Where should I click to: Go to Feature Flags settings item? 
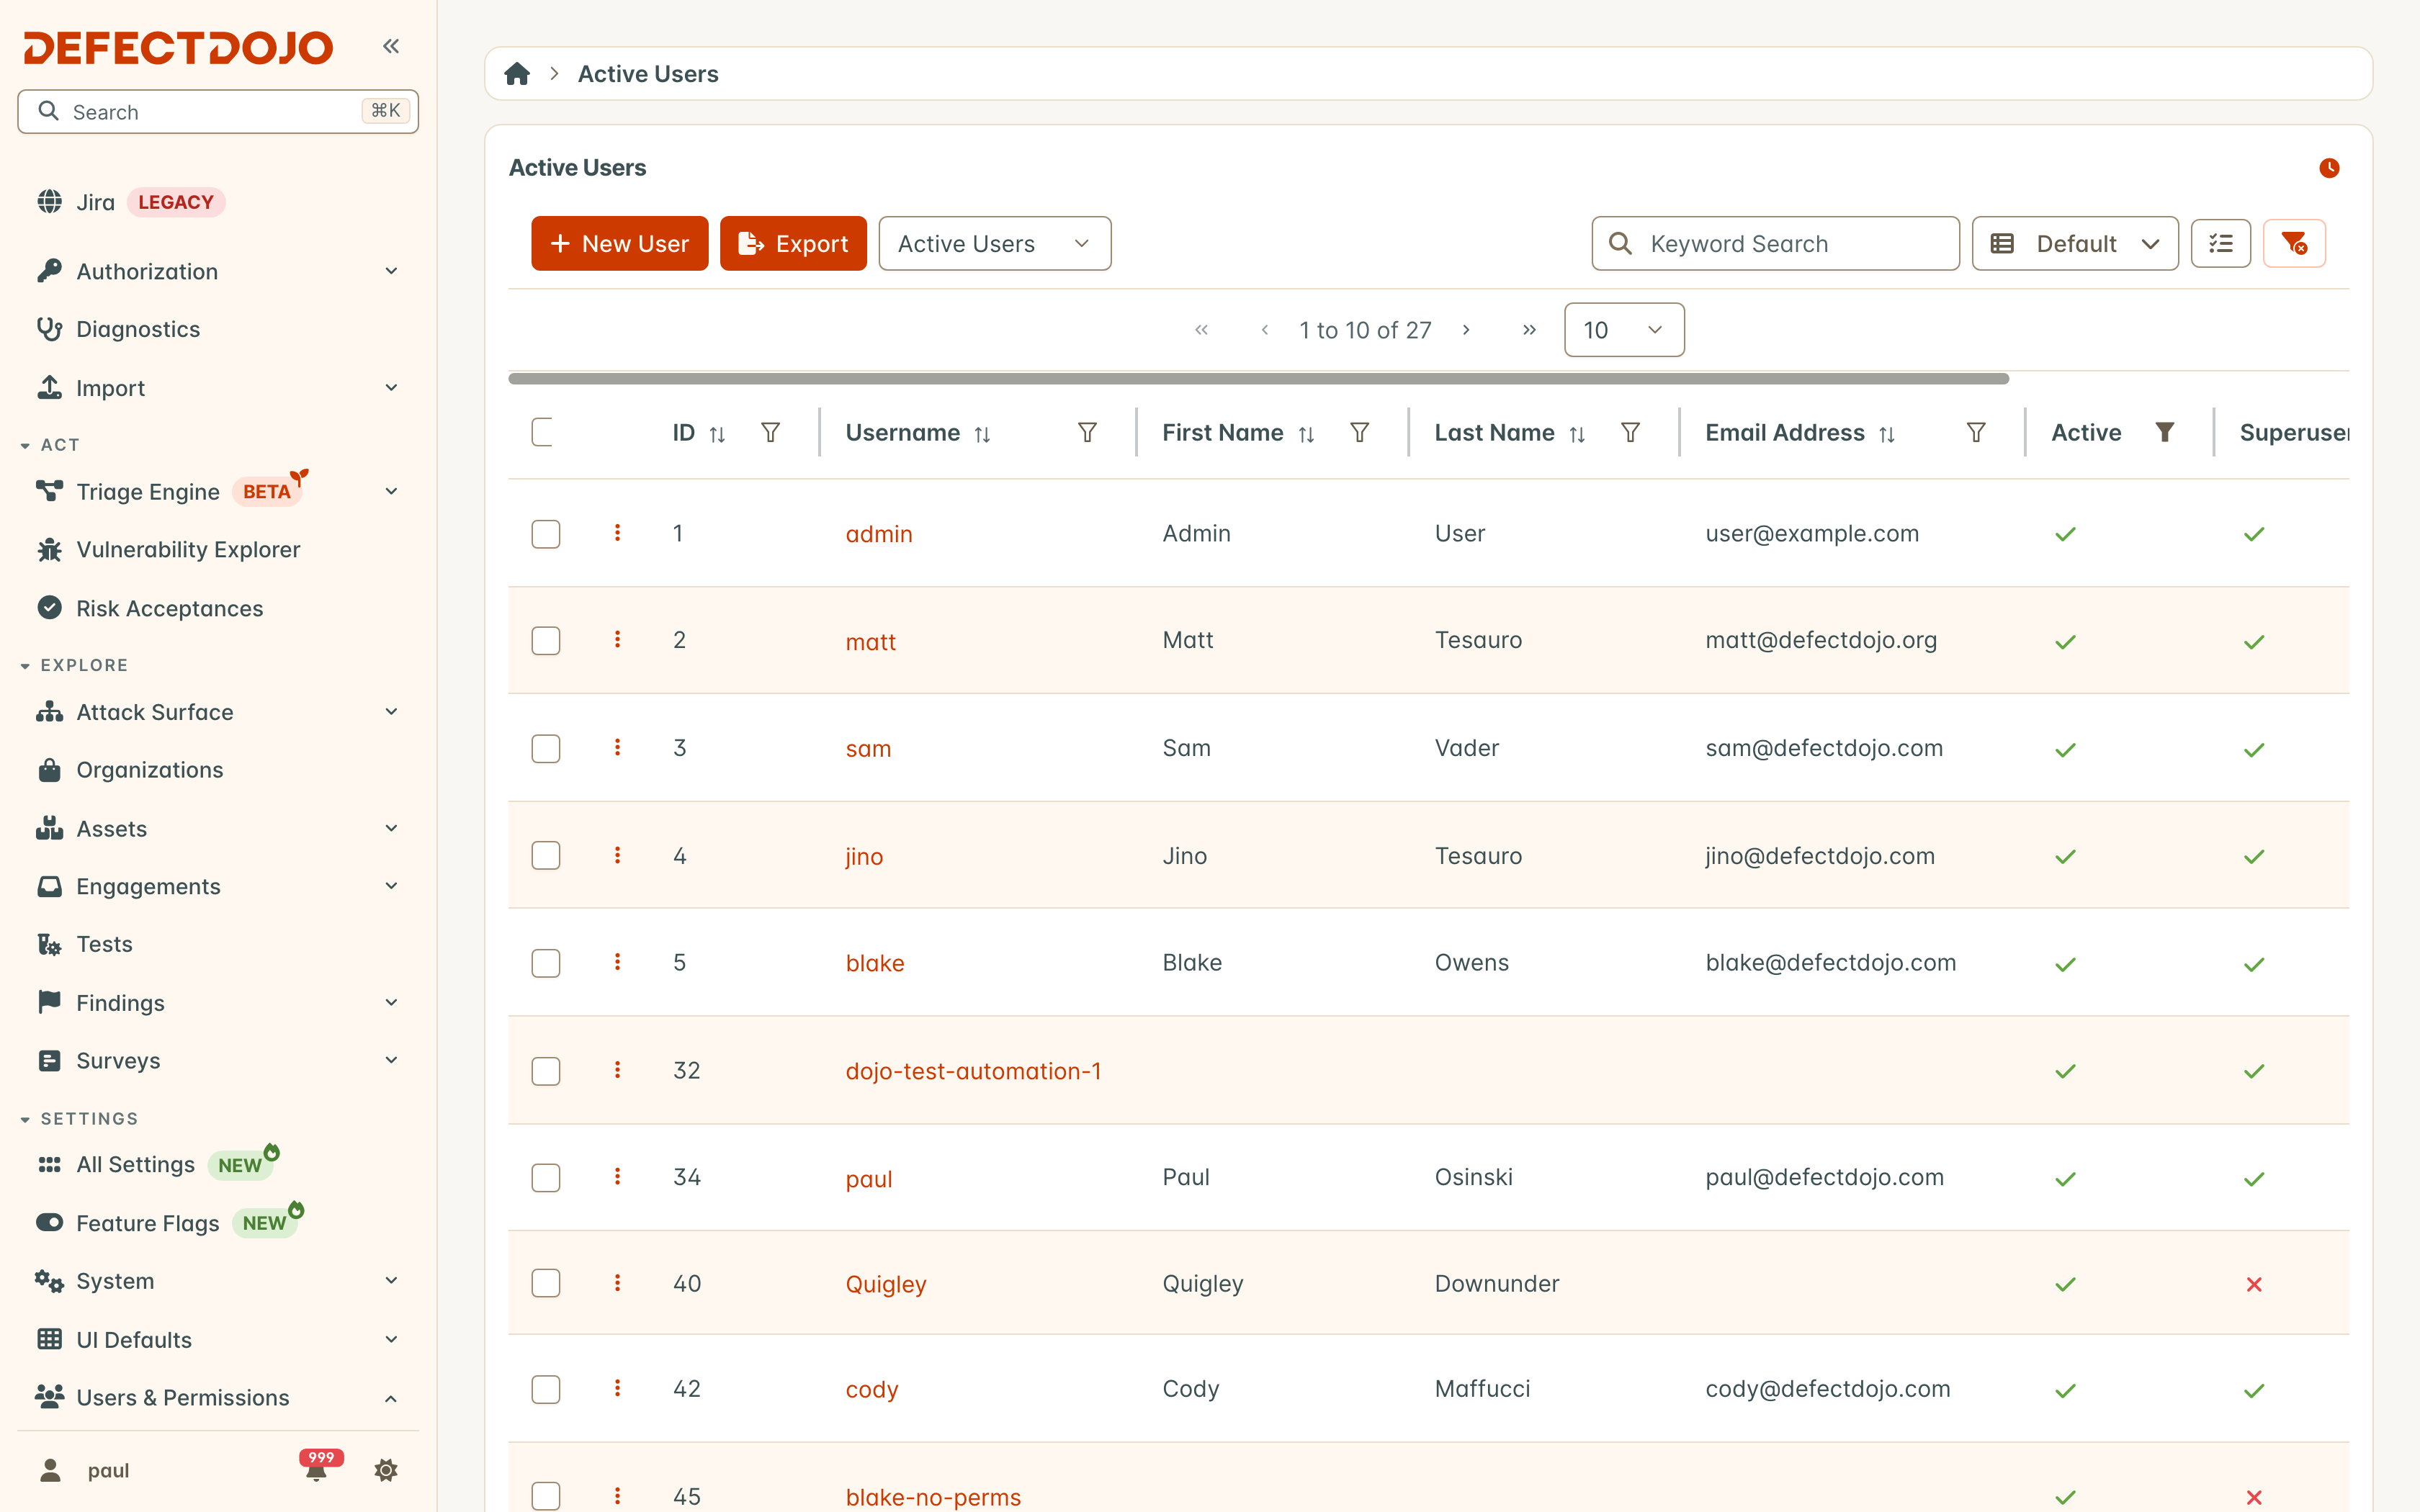point(148,1223)
